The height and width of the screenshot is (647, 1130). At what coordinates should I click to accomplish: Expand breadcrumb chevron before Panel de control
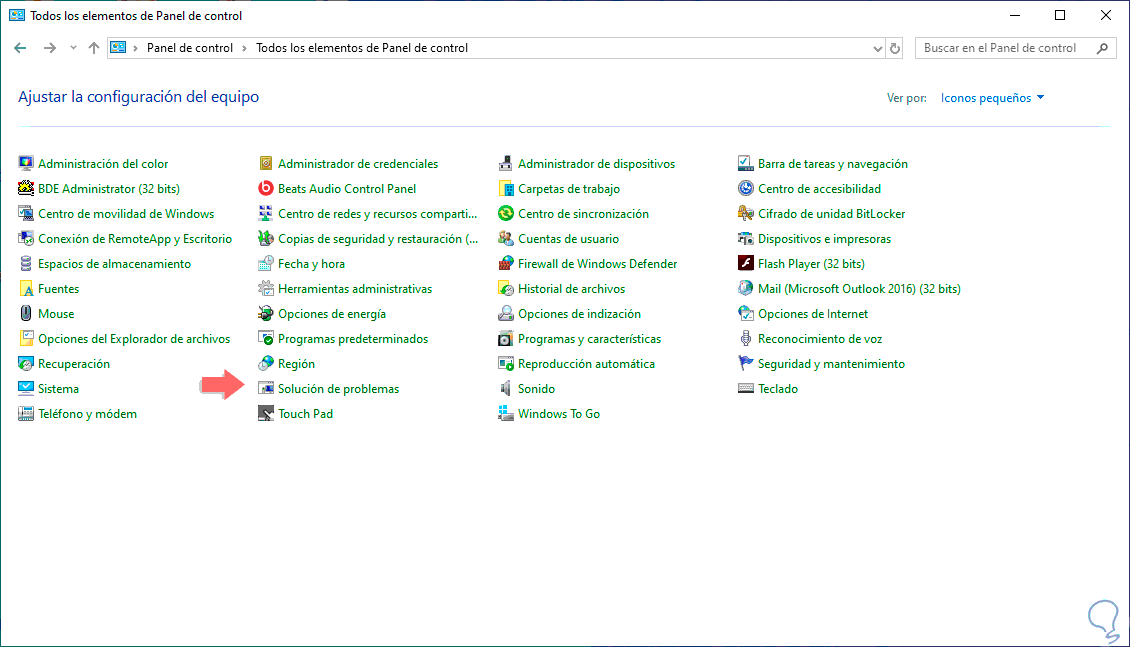point(135,48)
